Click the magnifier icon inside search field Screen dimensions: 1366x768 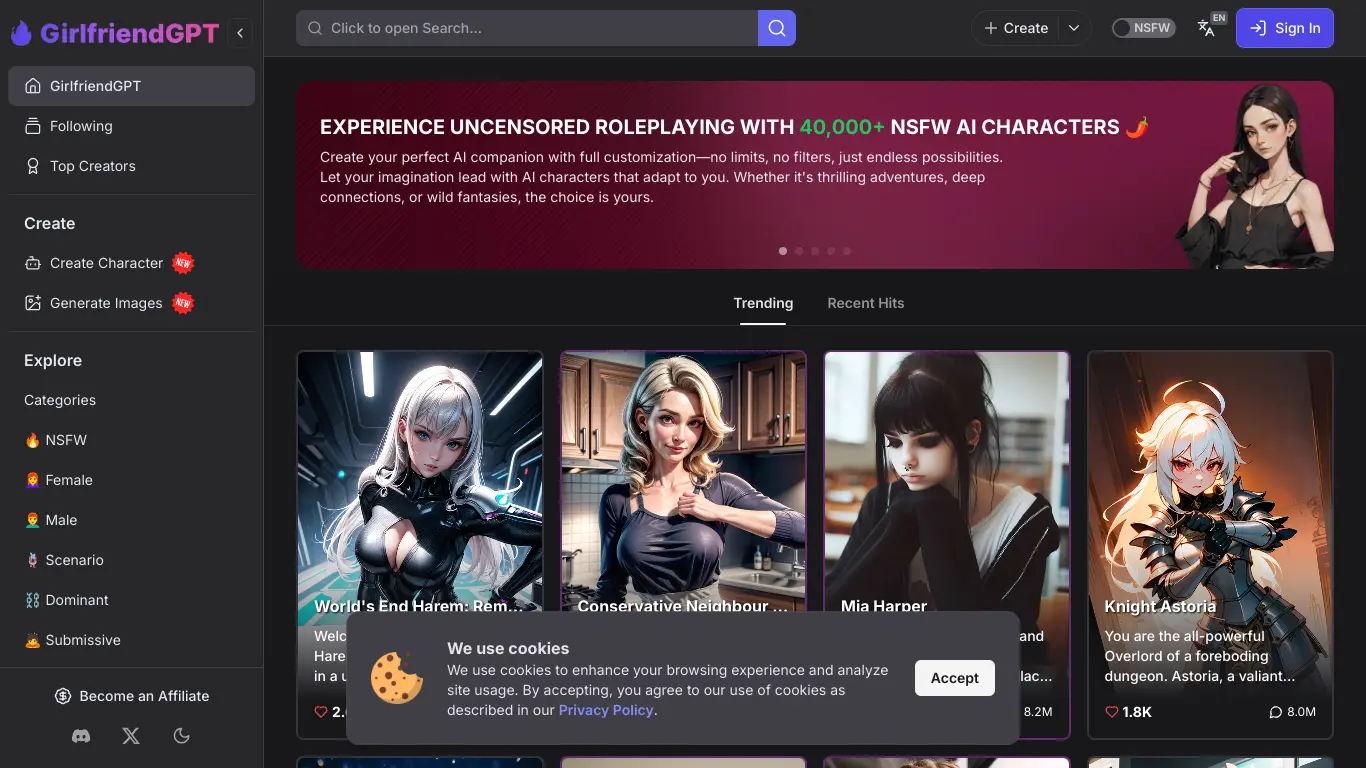tap(316, 28)
